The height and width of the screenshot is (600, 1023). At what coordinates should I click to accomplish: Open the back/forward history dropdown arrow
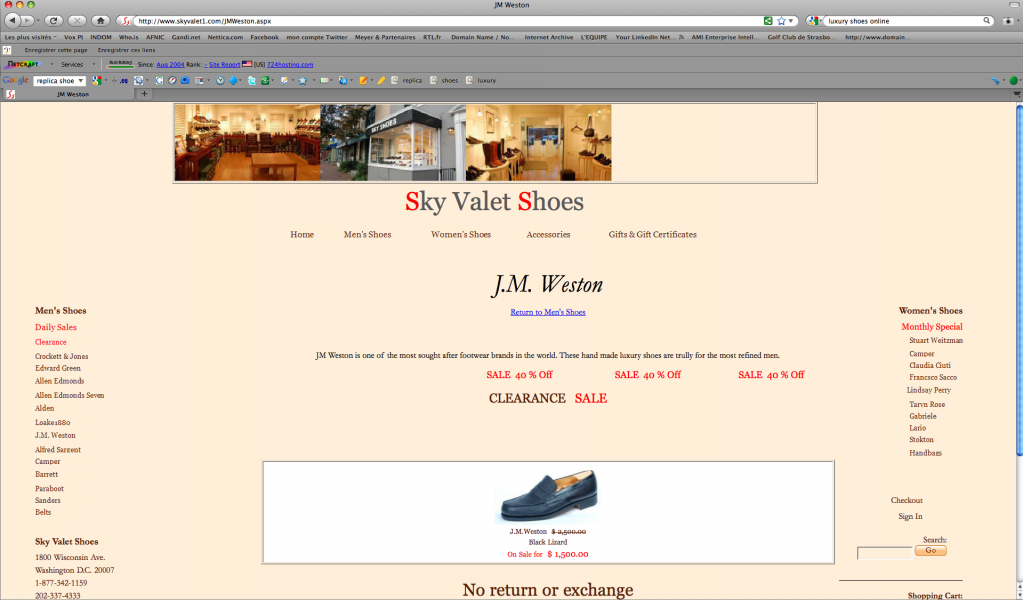coord(38,21)
